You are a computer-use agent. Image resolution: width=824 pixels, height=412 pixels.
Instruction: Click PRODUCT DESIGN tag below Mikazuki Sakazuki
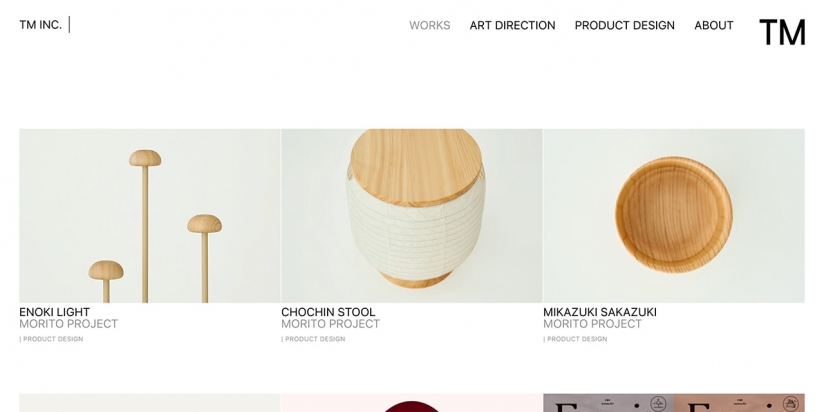pos(575,339)
